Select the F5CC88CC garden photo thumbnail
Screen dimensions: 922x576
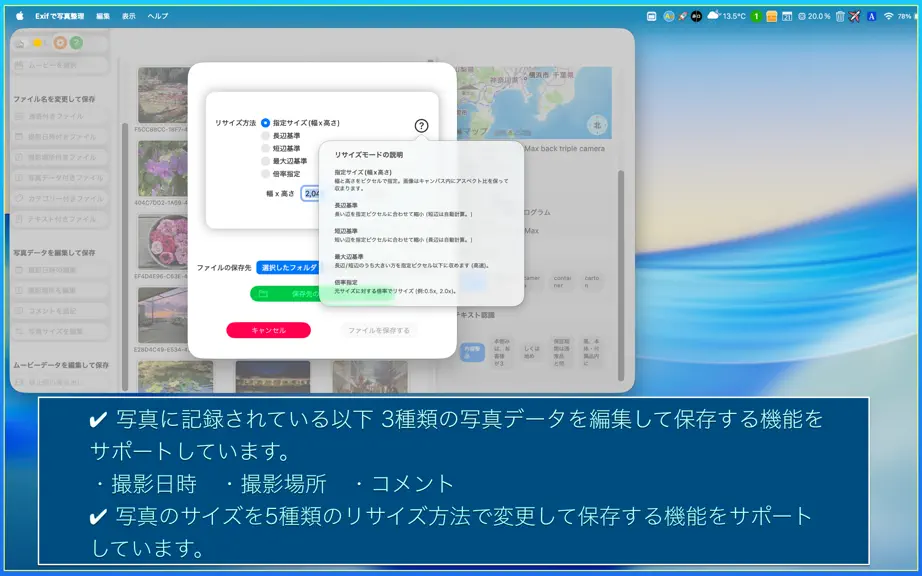163,95
